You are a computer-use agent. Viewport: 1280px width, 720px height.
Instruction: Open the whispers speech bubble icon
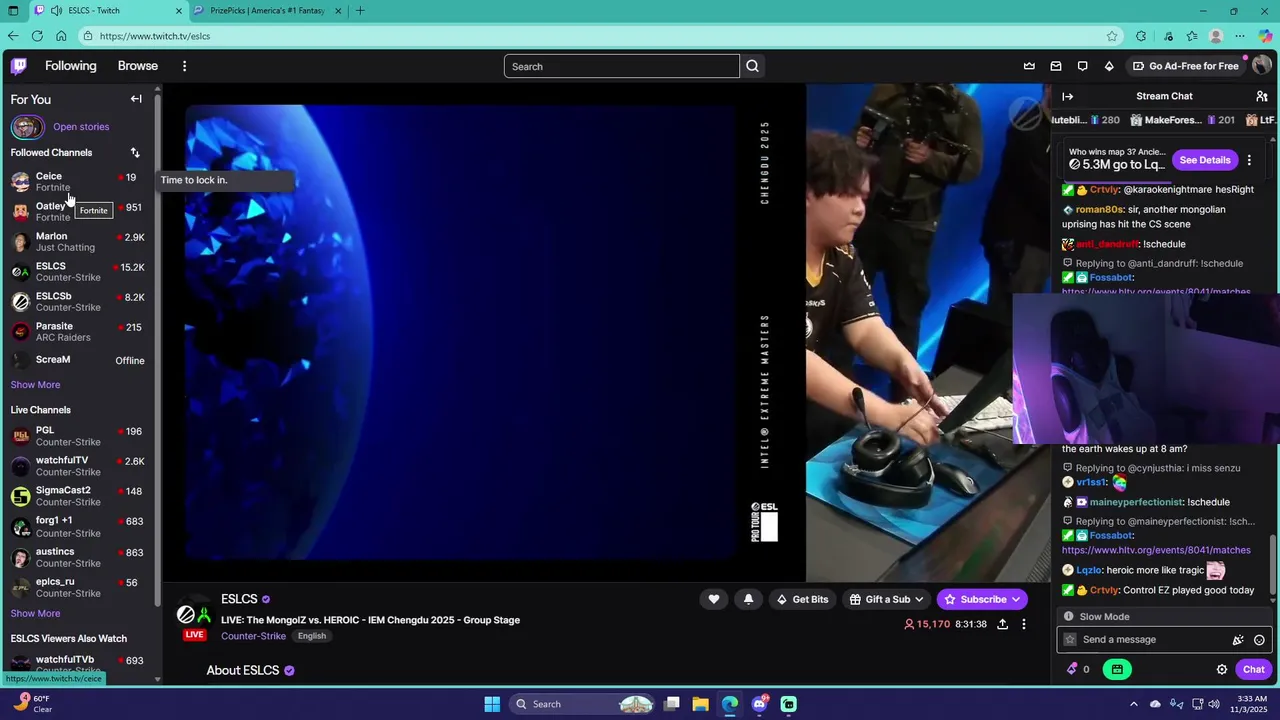coord(1082,66)
